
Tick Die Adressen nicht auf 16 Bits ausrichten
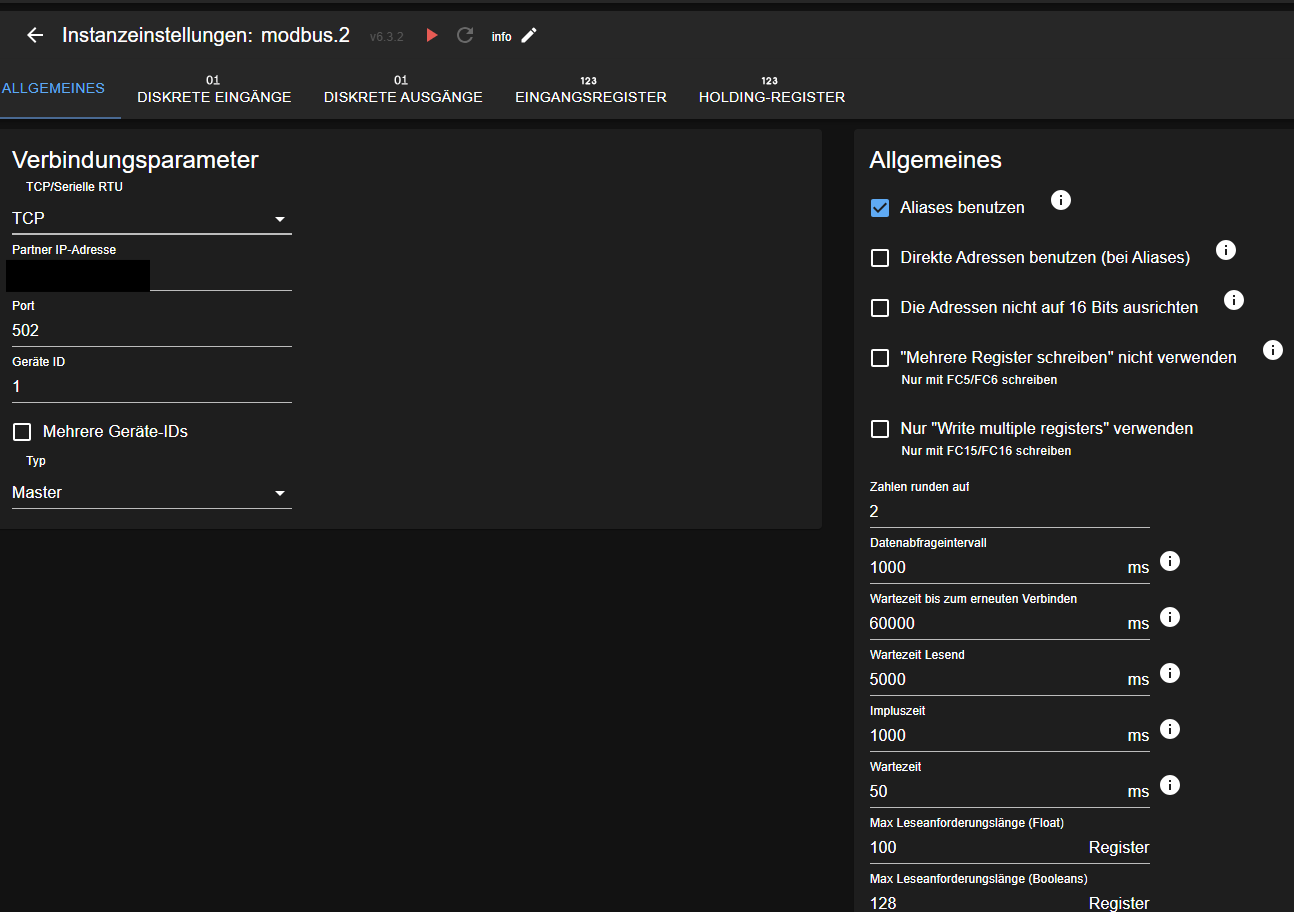click(880, 308)
